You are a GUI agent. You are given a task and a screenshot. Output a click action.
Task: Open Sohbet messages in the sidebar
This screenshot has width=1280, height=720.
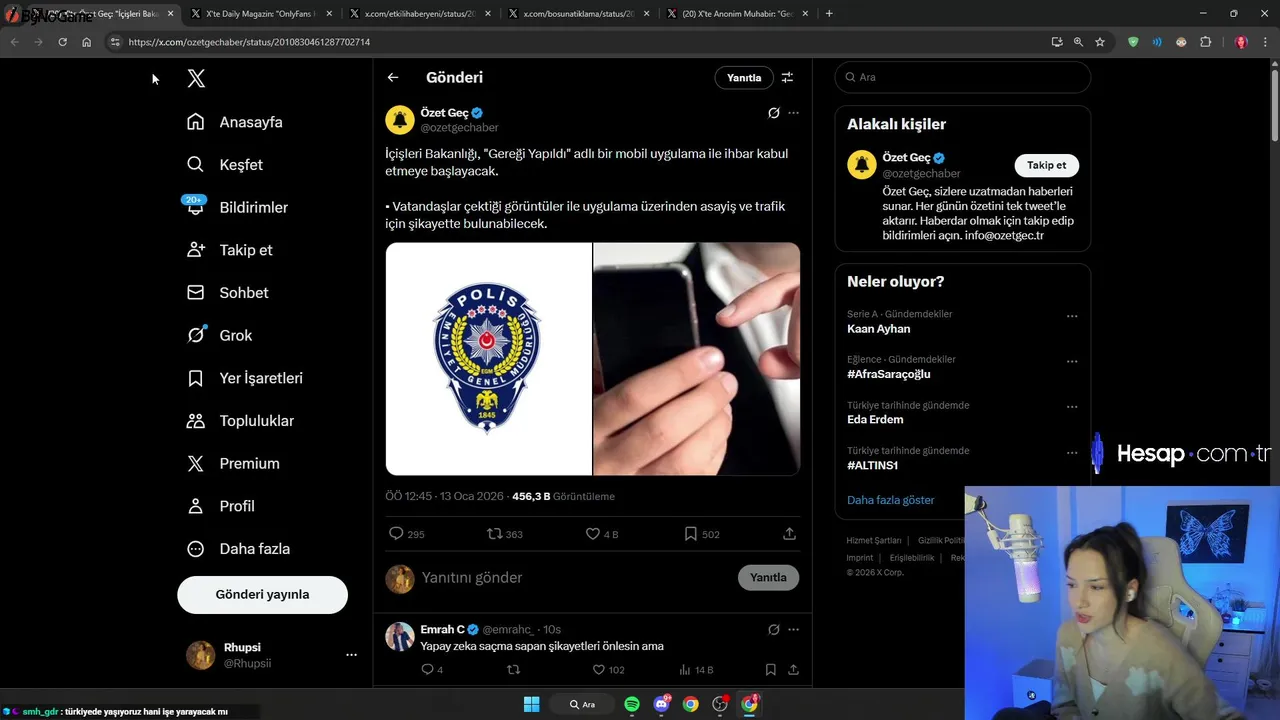click(x=228, y=293)
